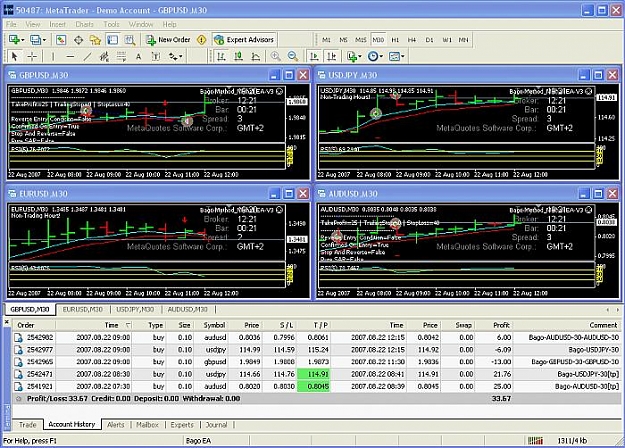The image size is (625, 448).
Task: Open the File menu
Action: (x=11, y=24)
